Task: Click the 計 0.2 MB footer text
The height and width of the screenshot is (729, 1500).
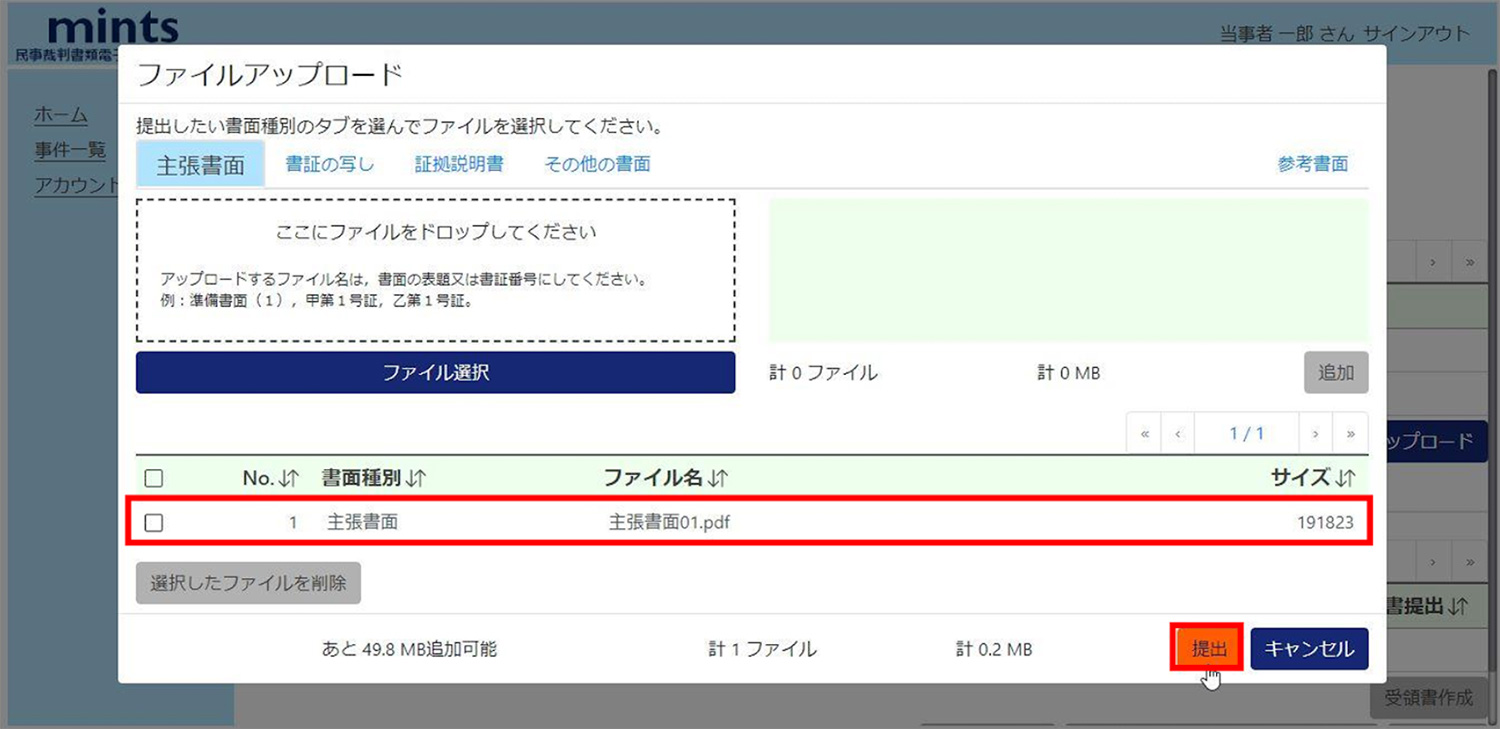Action: (993, 649)
